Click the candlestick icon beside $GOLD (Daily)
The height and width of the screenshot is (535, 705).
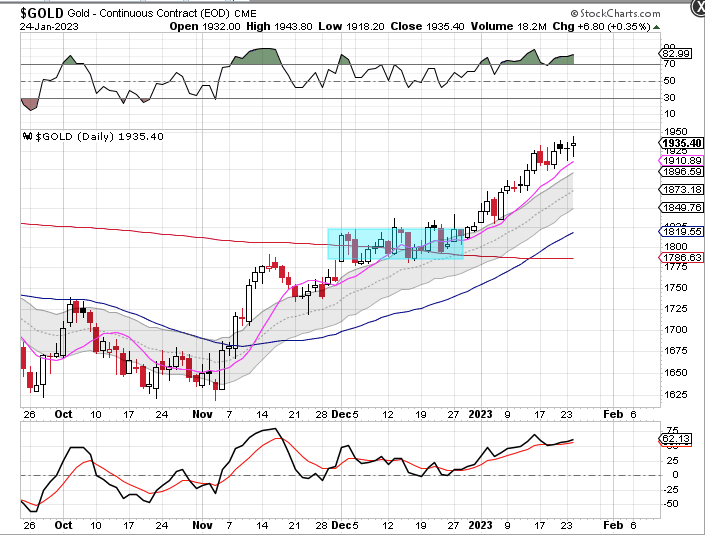26,136
